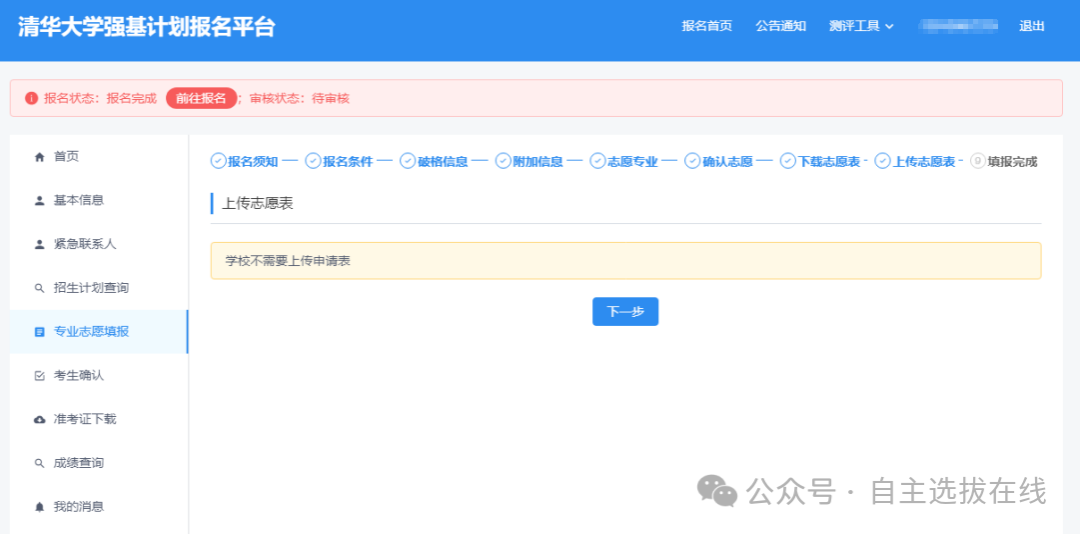Click the red 前往报名 button
Image resolution: width=1080 pixels, height=534 pixels.
coord(201,98)
